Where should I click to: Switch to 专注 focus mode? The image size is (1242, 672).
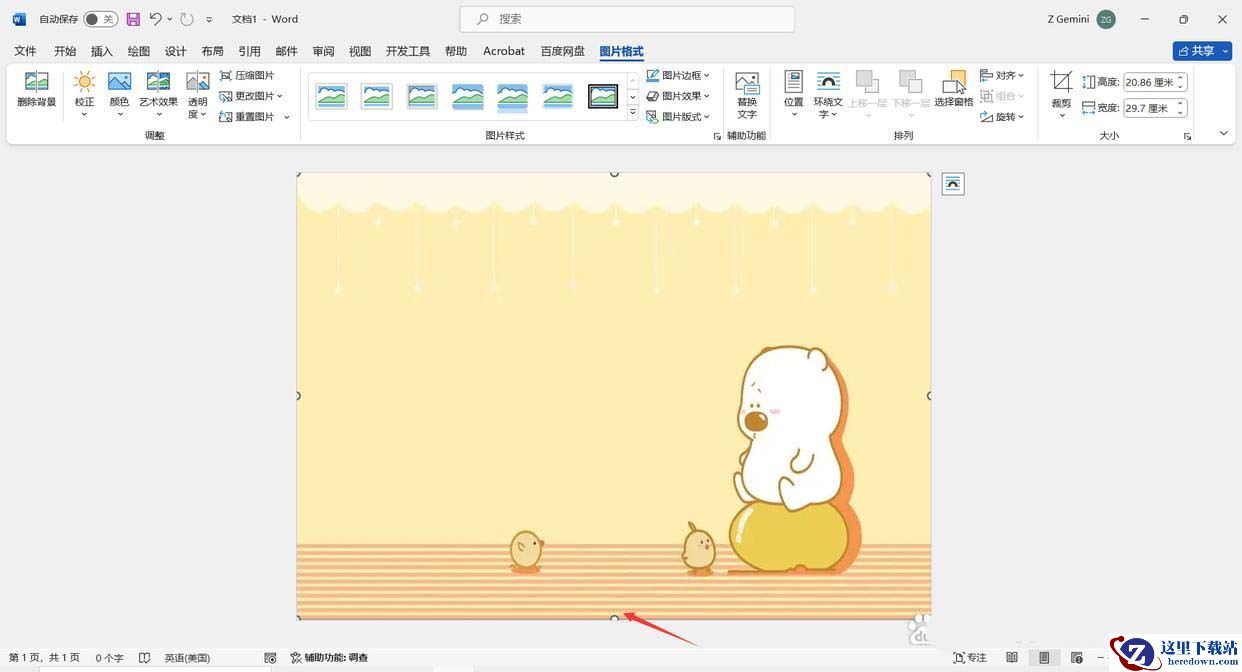click(x=970, y=658)
